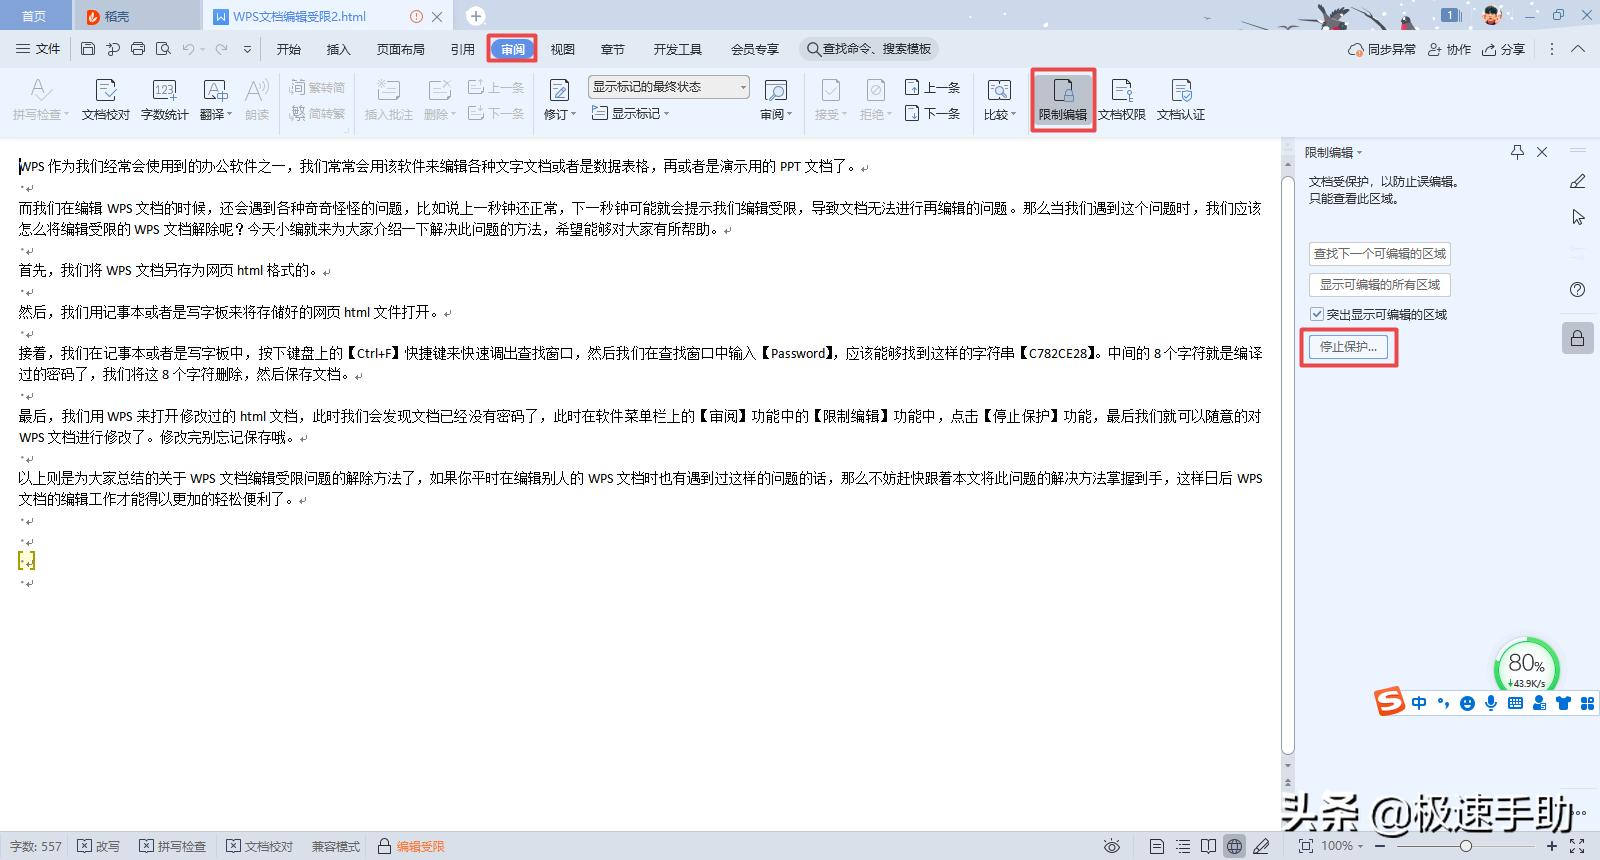Click the zoom in plus button

pos(1552,846)
